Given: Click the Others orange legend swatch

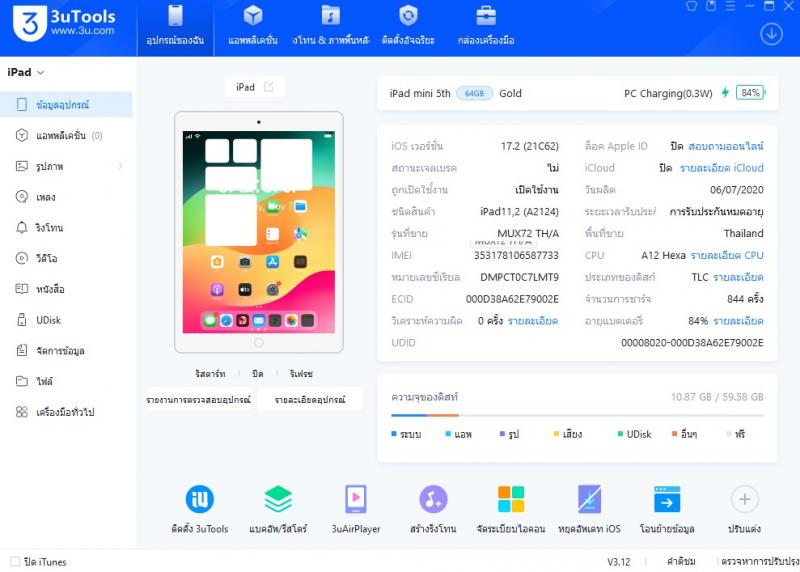Looking at the screenshot, I should click(x=674, y=434).
